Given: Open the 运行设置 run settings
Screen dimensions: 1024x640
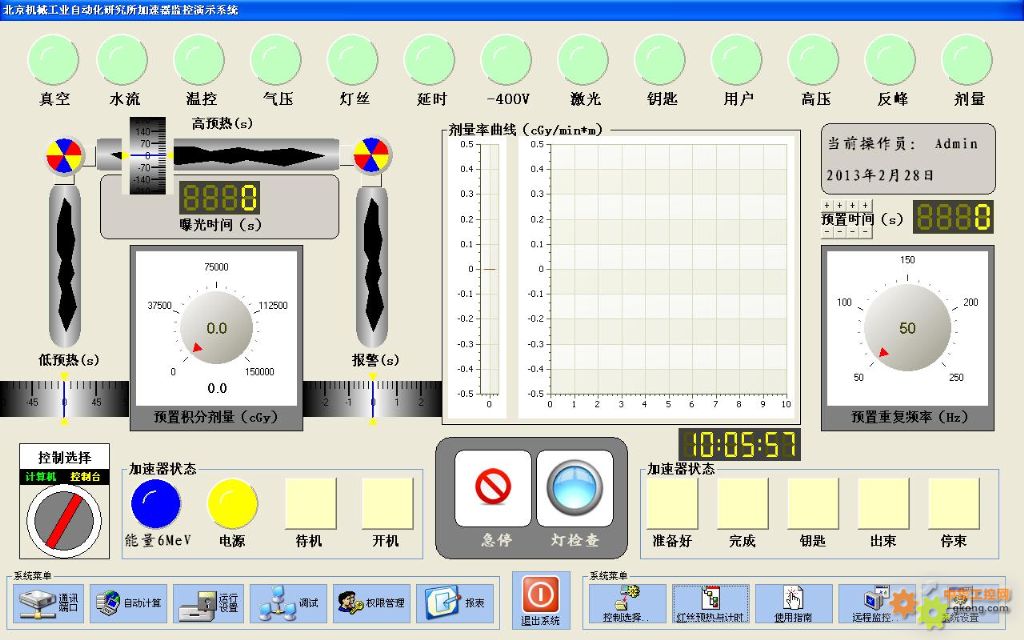Looking at the screenshot, I should tap(208, 603).
